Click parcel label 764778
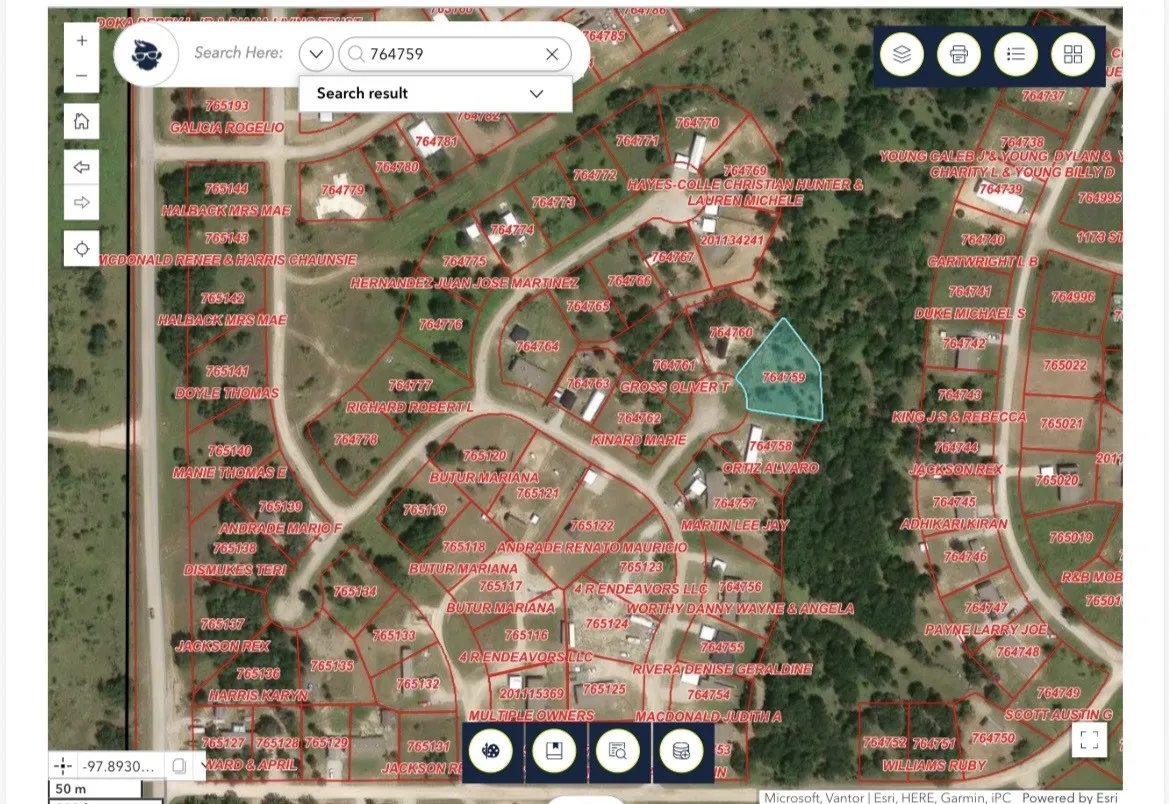The height and width of the screenshot is (804, 1169). click(x=356, y=439)
